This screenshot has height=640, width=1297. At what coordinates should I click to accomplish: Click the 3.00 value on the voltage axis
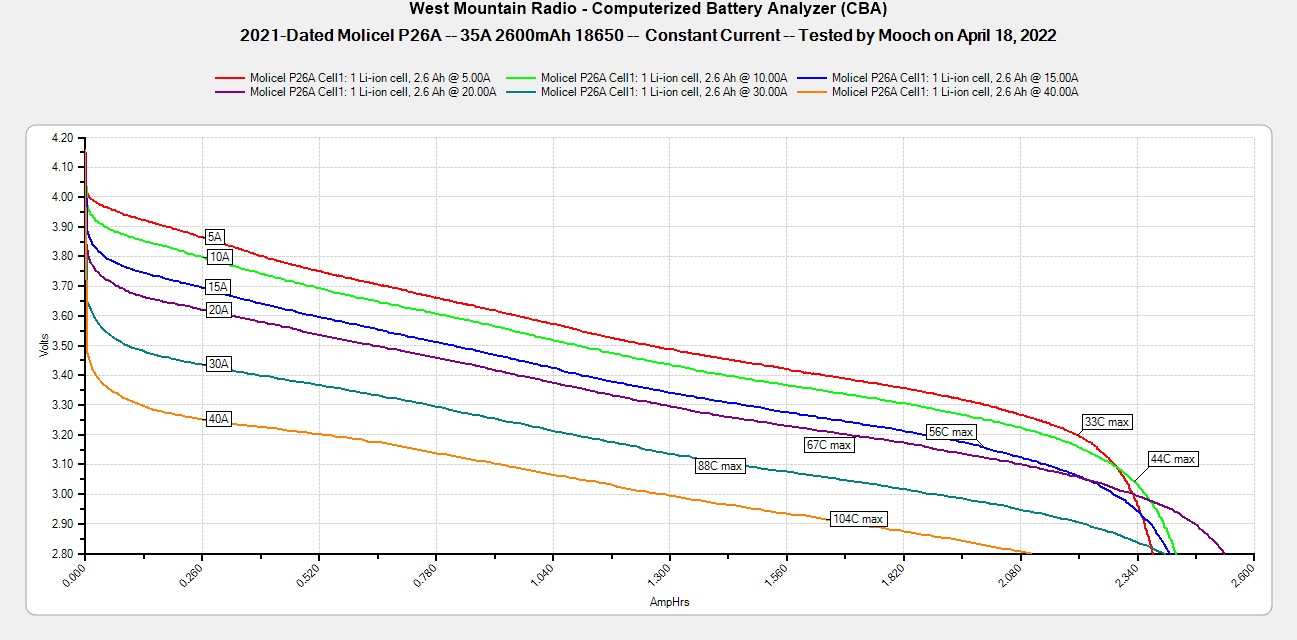point(62,494)
